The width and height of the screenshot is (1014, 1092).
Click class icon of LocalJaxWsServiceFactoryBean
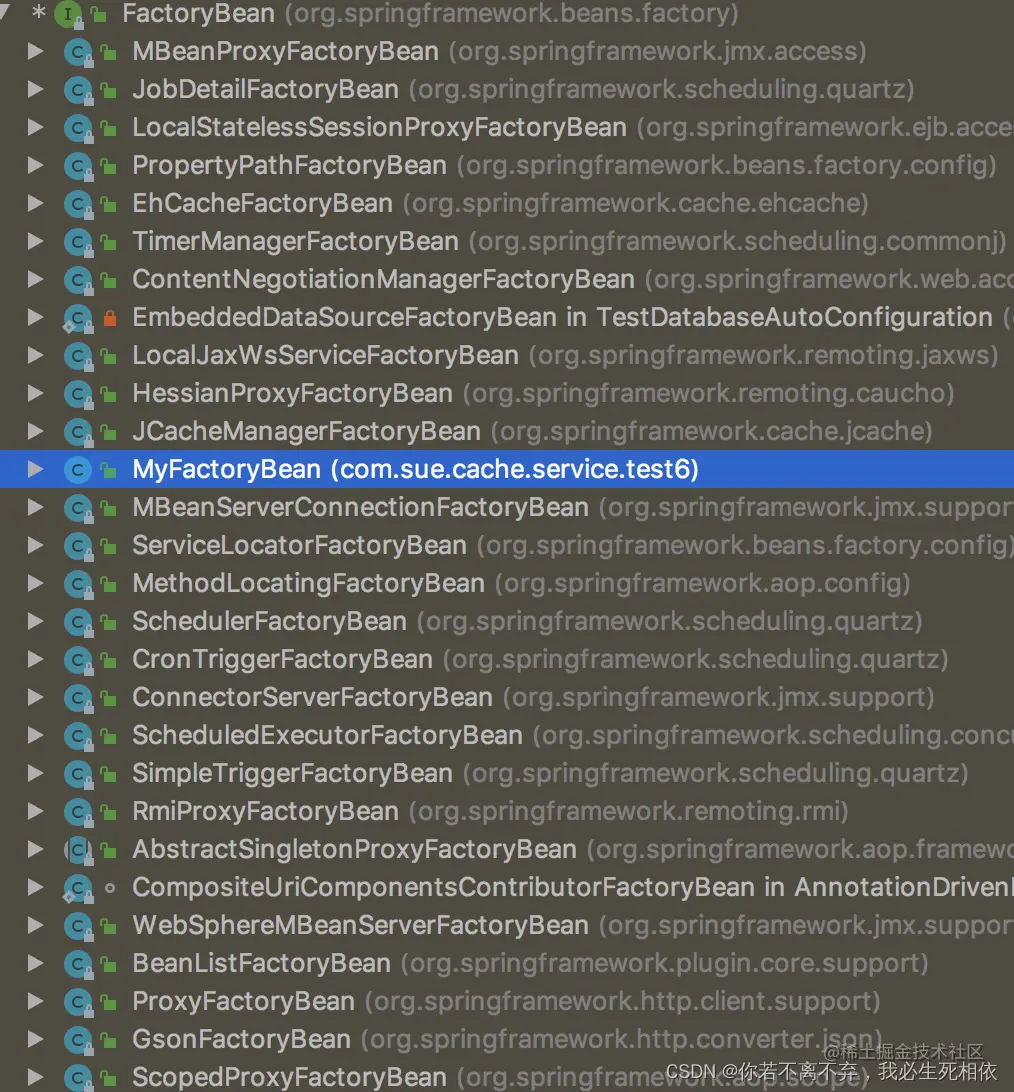[x=78, y=356]
